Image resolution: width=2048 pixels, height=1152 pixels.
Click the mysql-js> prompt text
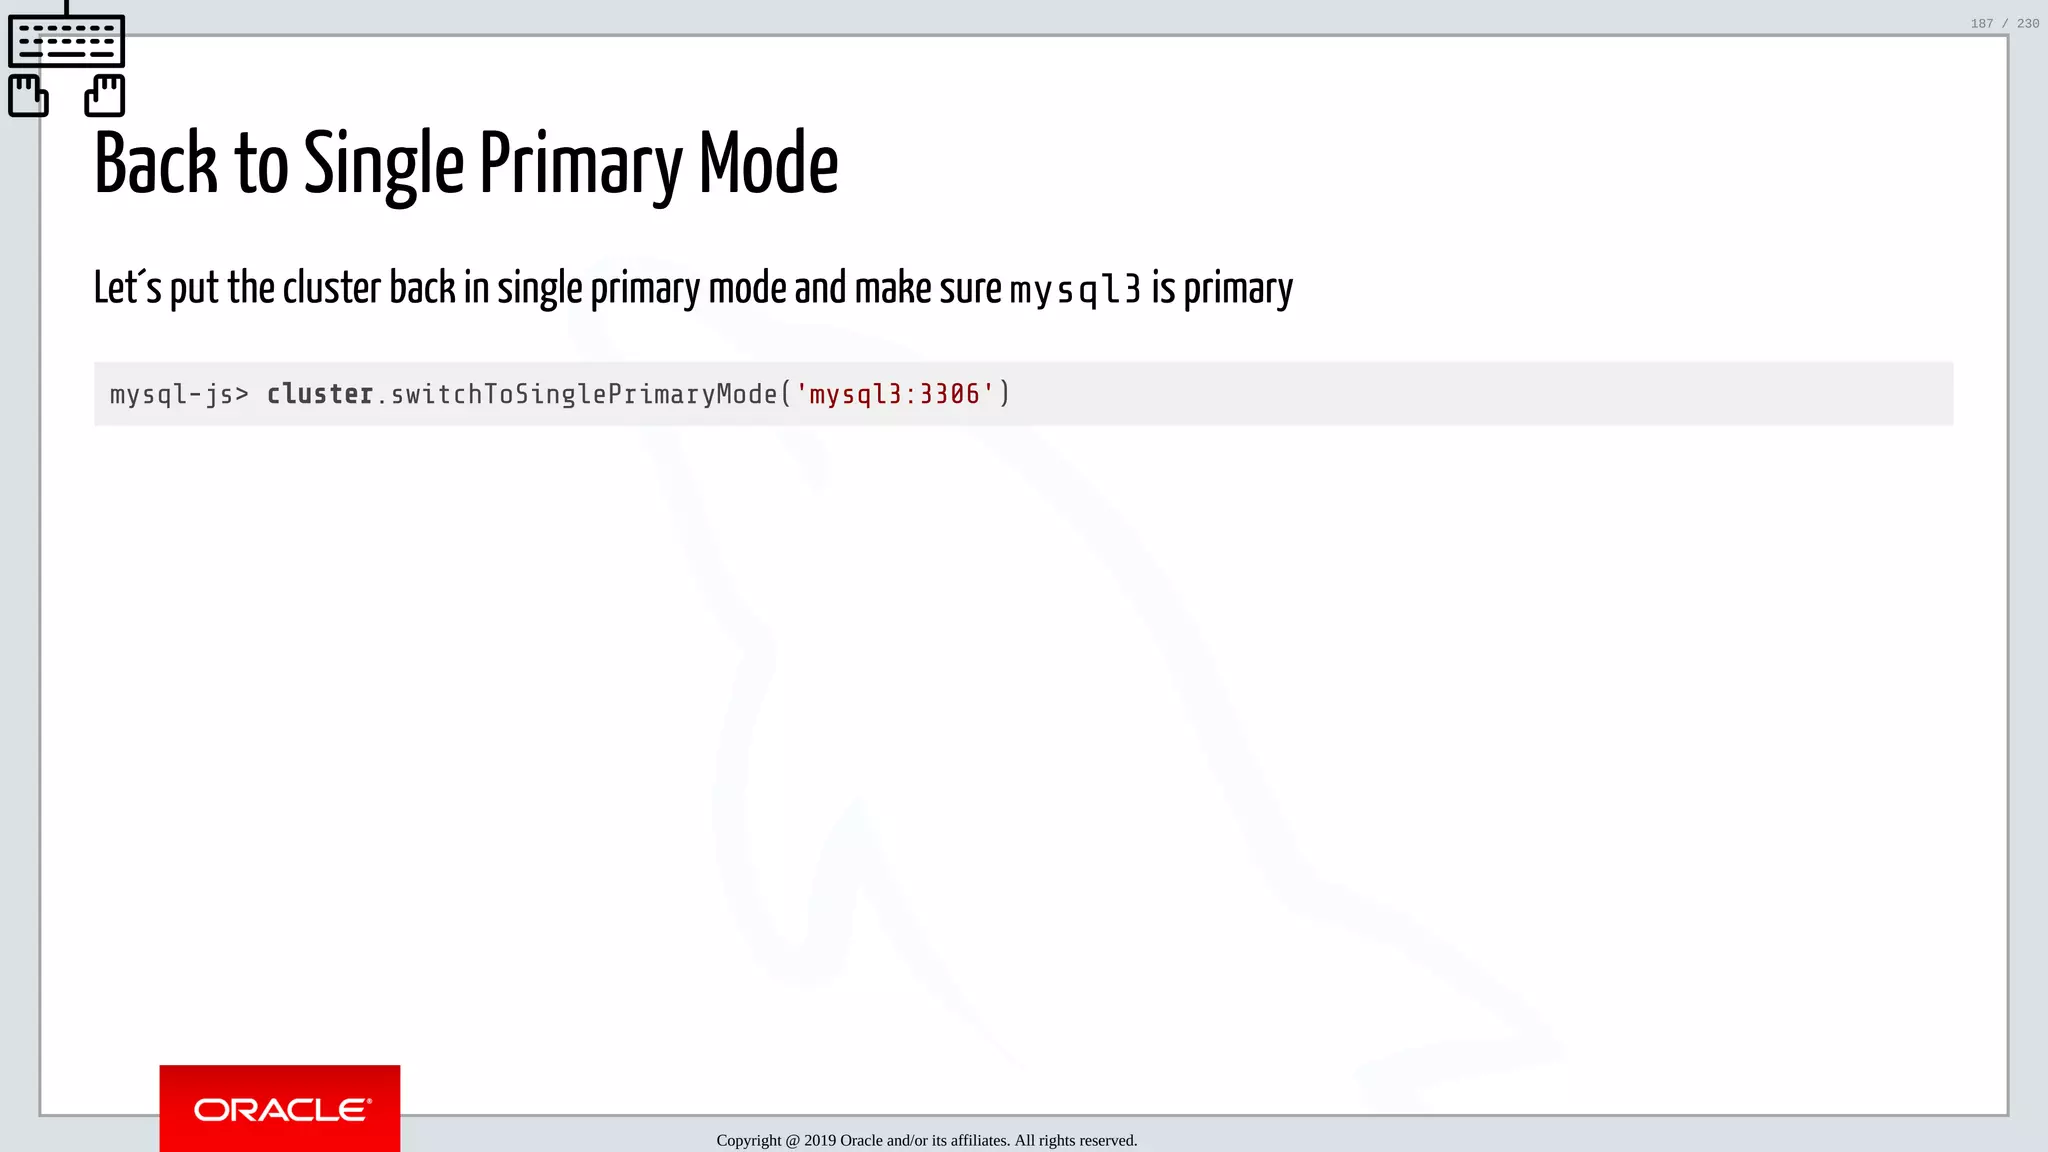coord(179,394)
